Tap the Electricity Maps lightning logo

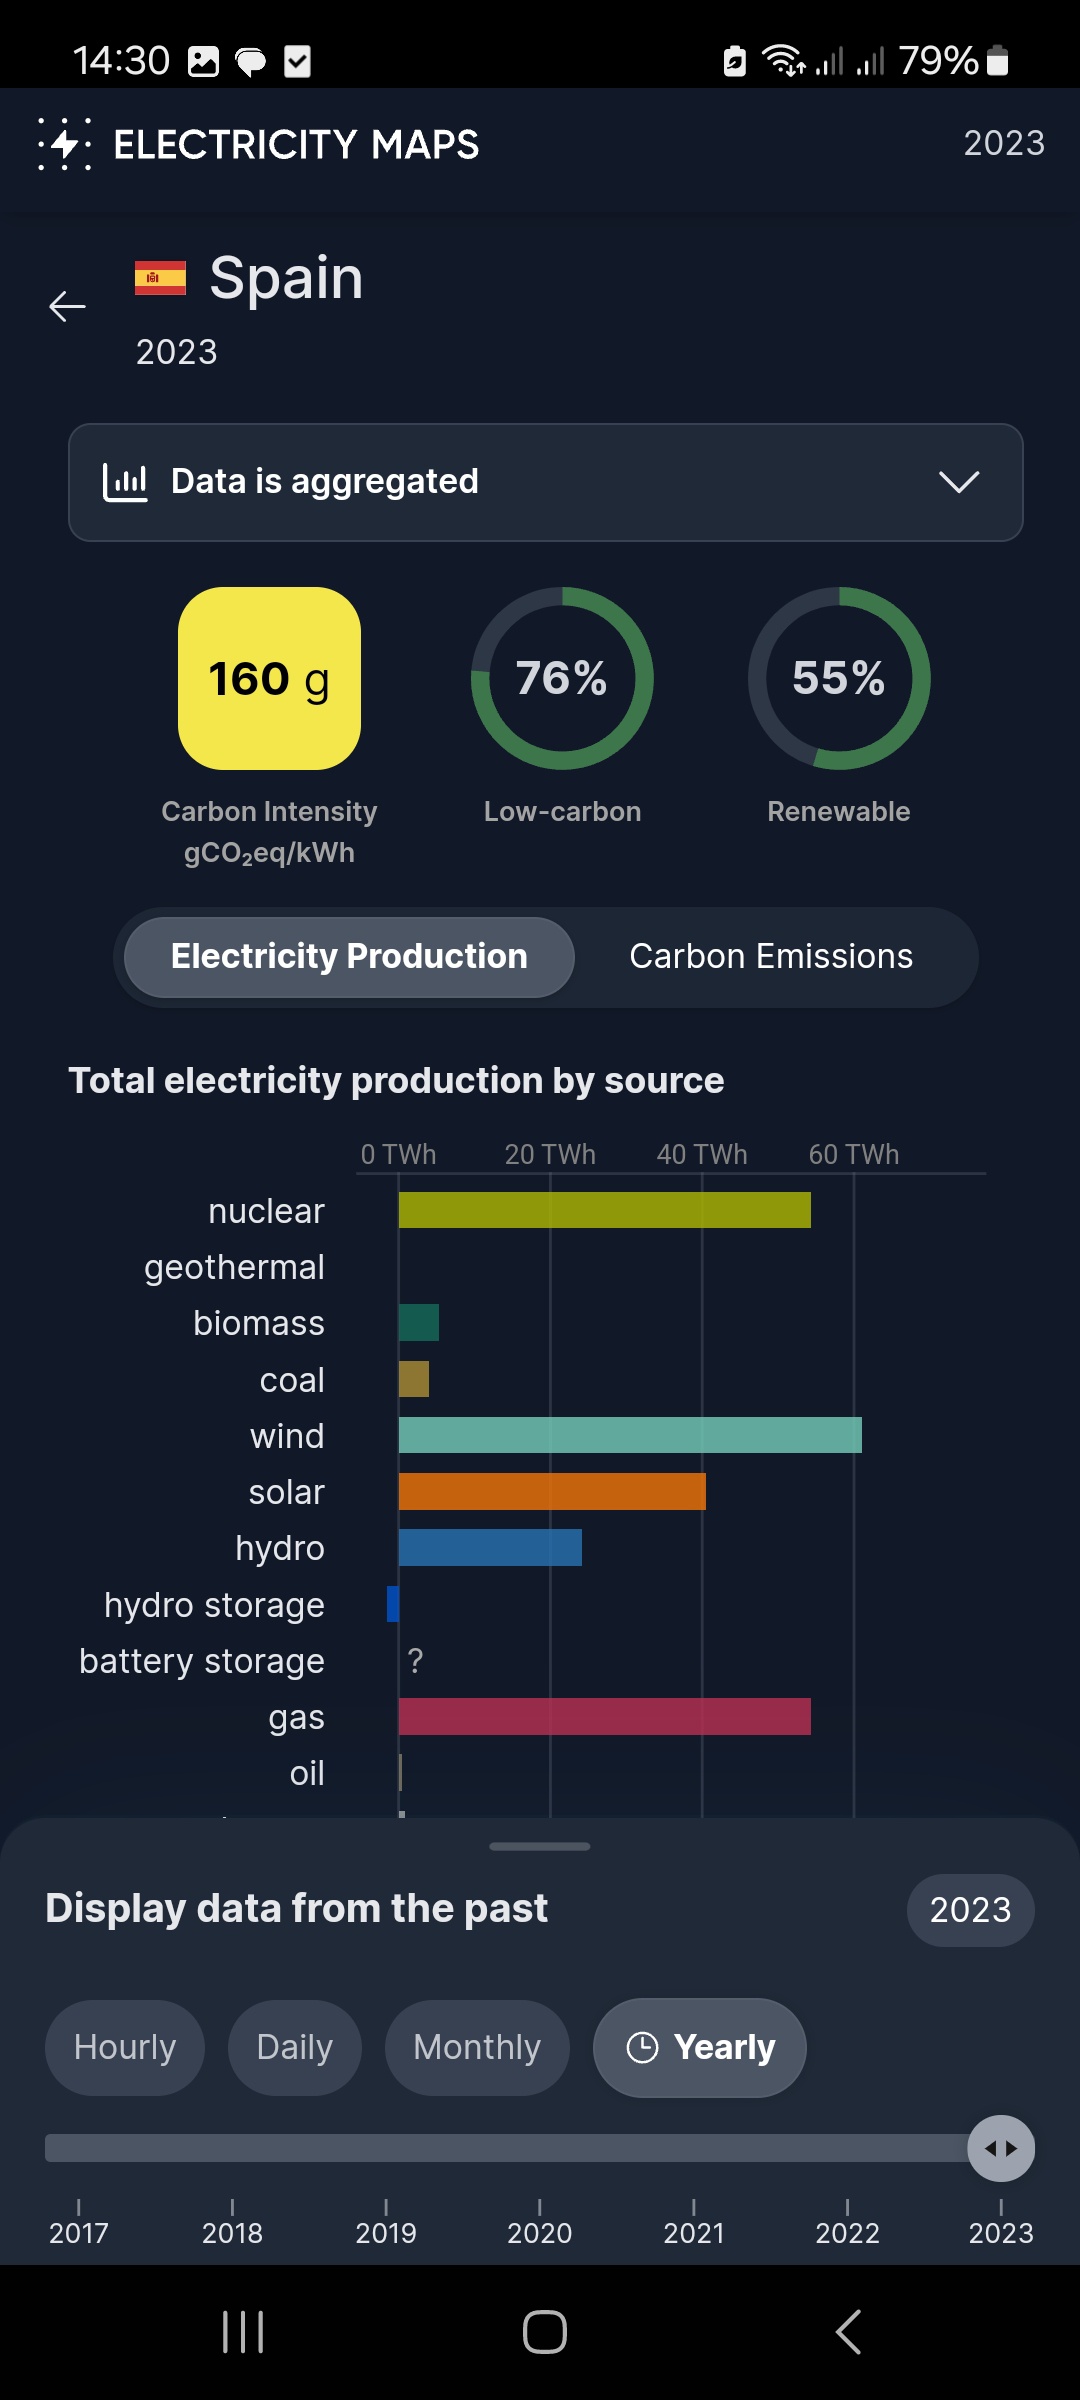(x=65, y=144)
